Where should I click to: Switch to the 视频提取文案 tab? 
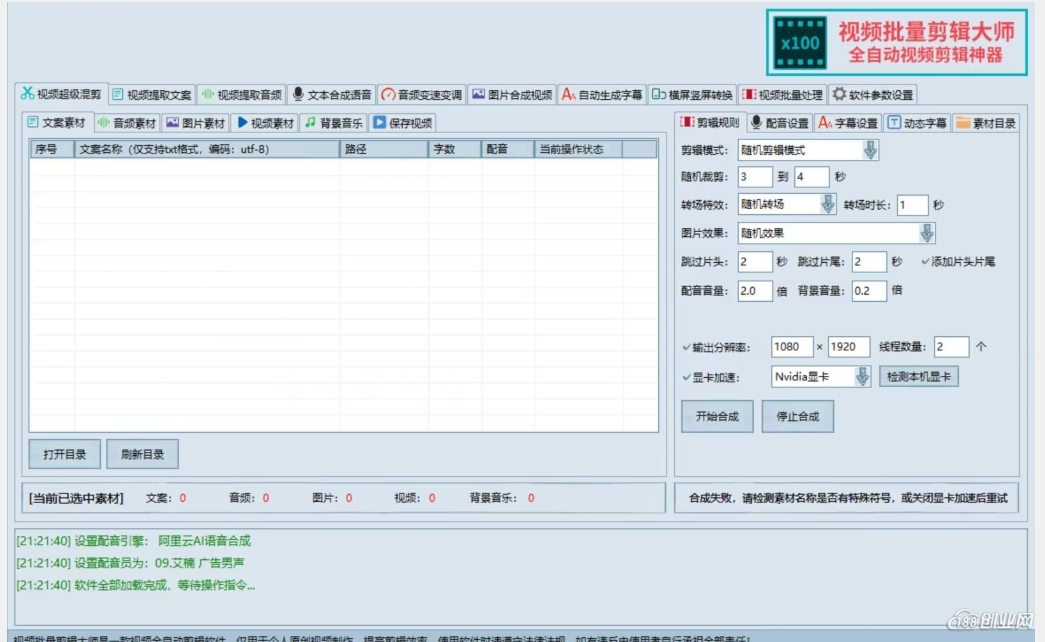tap(153, 95)
